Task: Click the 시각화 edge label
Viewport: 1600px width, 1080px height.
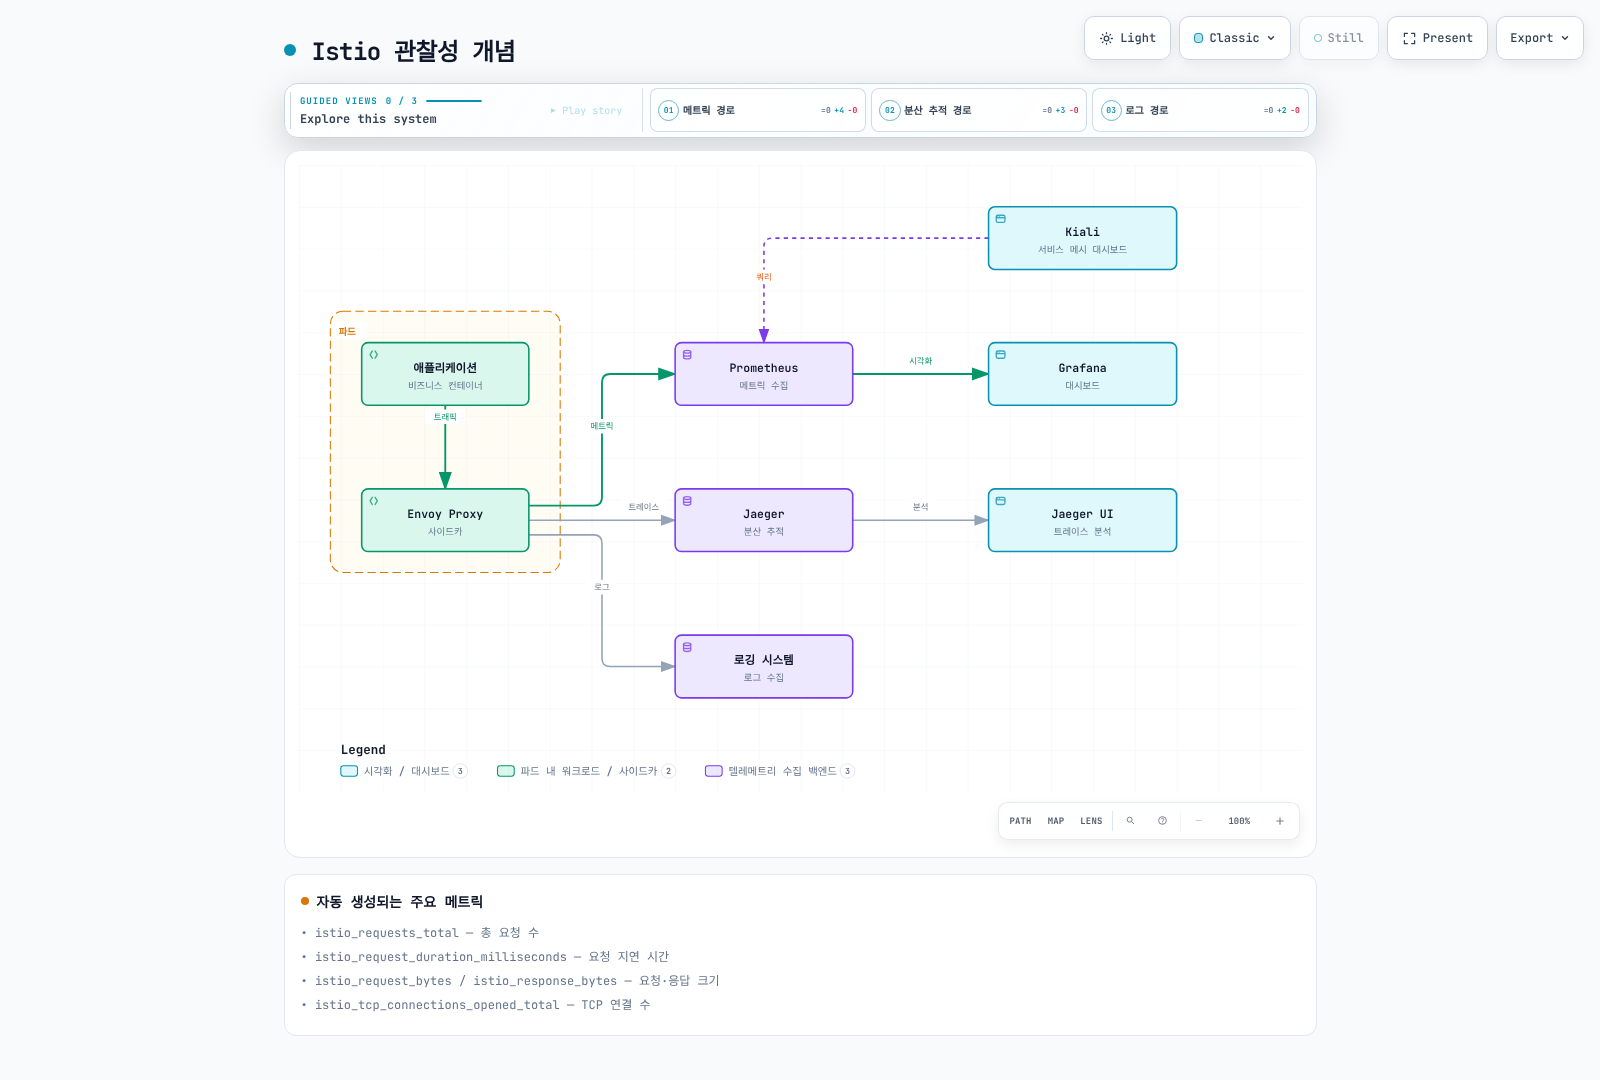Action: [921, 361]
